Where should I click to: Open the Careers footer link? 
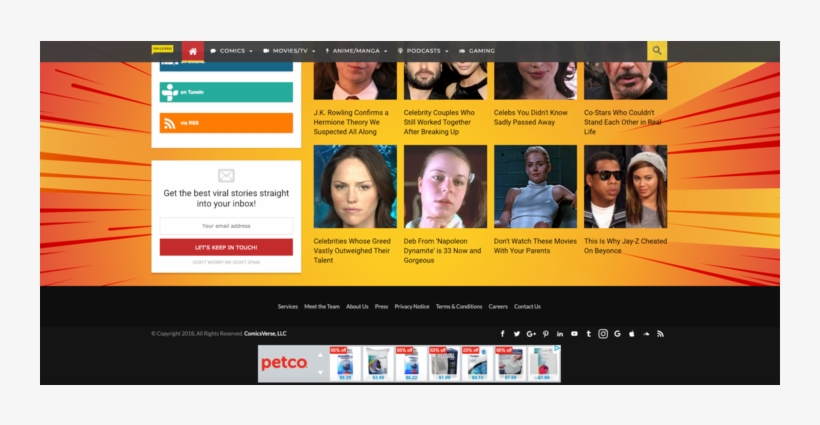click(x=498, y=306)
